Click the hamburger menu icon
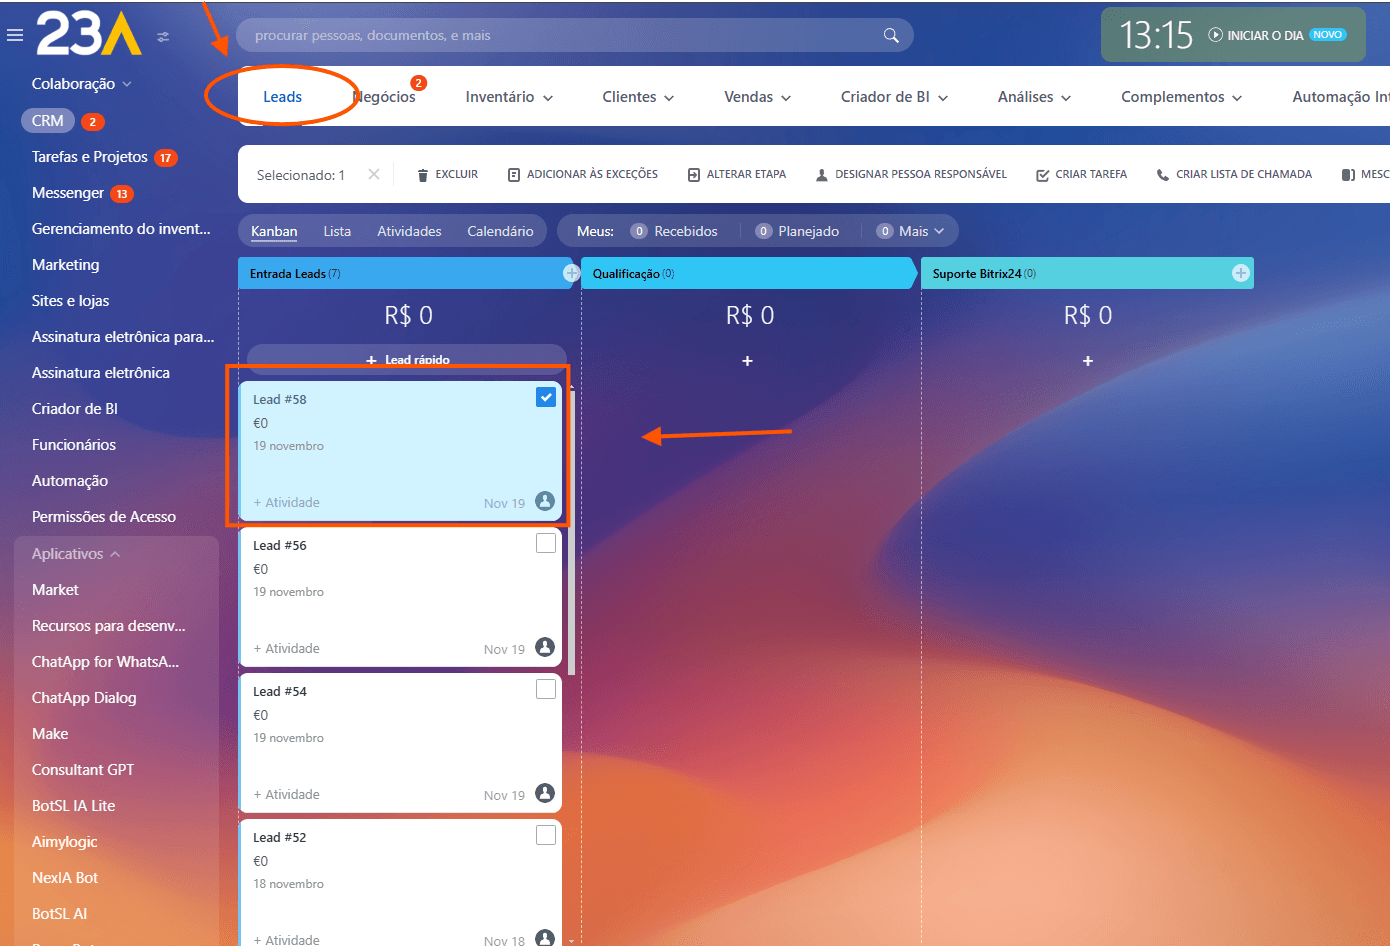Image resolution: width=1390 pixels, height=946 pixels. [x=15, y=35]
